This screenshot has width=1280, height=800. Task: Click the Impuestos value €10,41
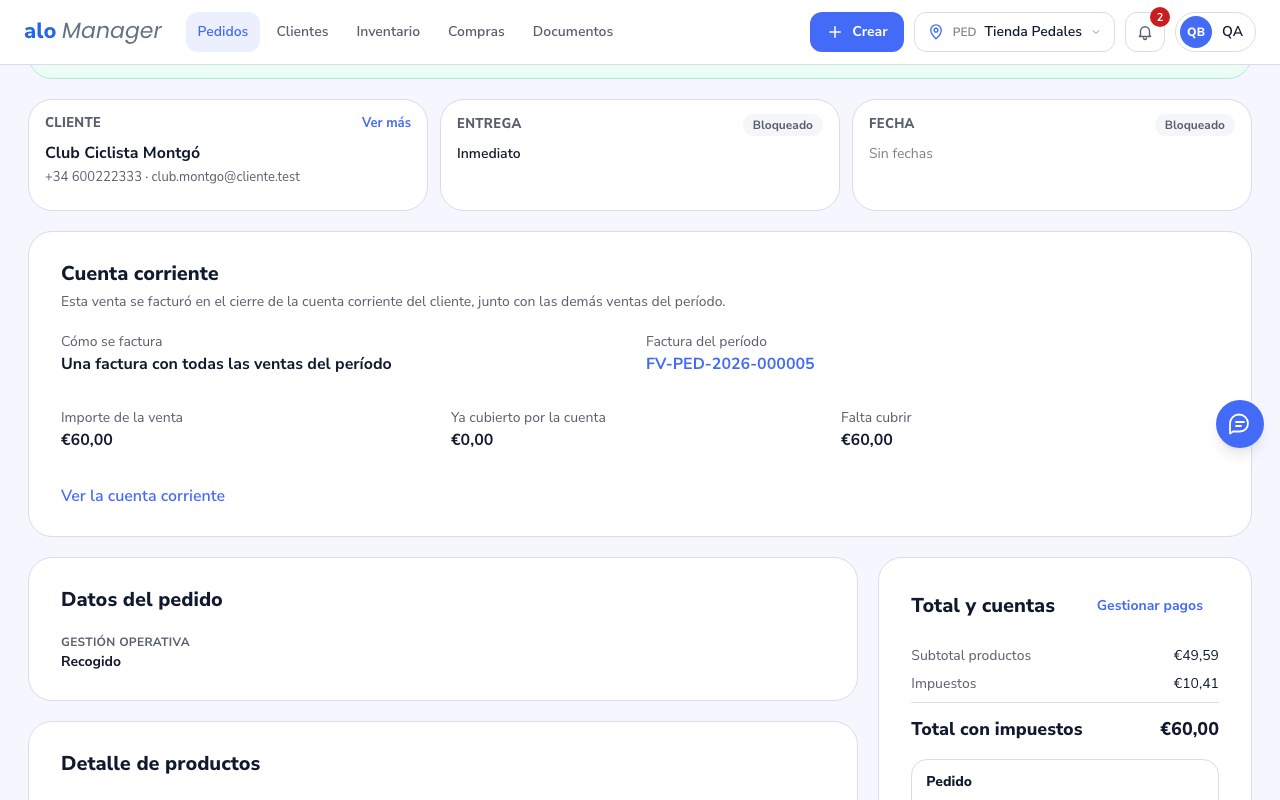coord(1196,684)
